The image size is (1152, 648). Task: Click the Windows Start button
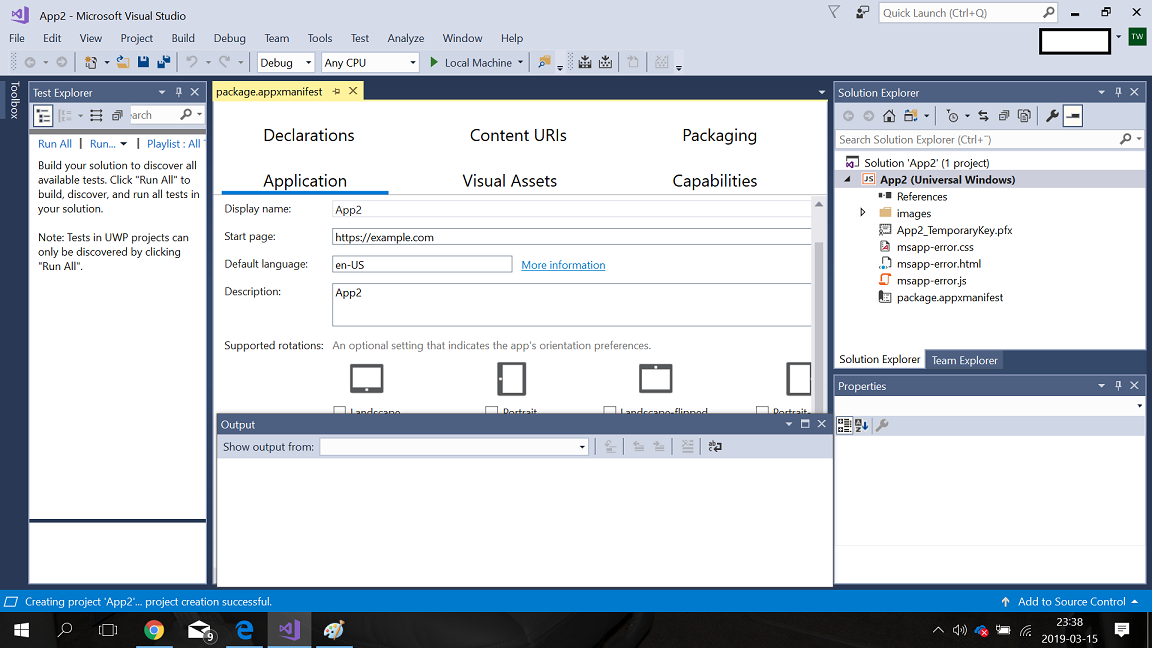pos(21,630)
